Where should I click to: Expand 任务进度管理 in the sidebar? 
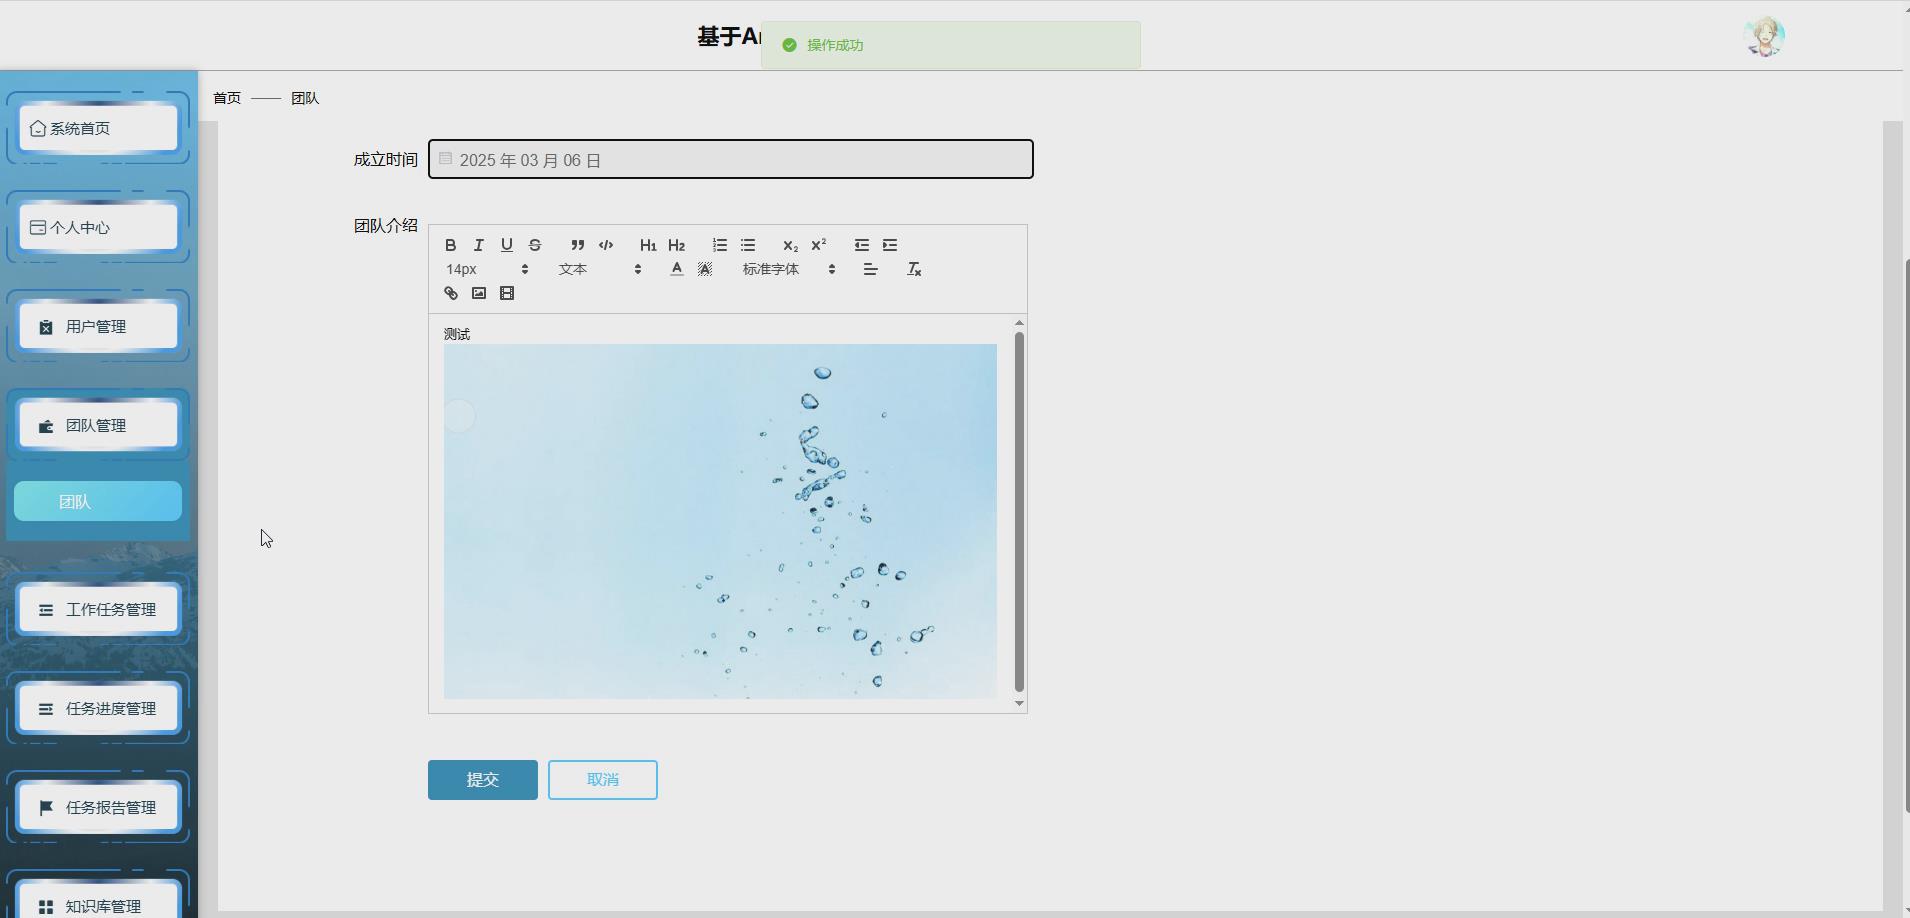pos(98,708)
